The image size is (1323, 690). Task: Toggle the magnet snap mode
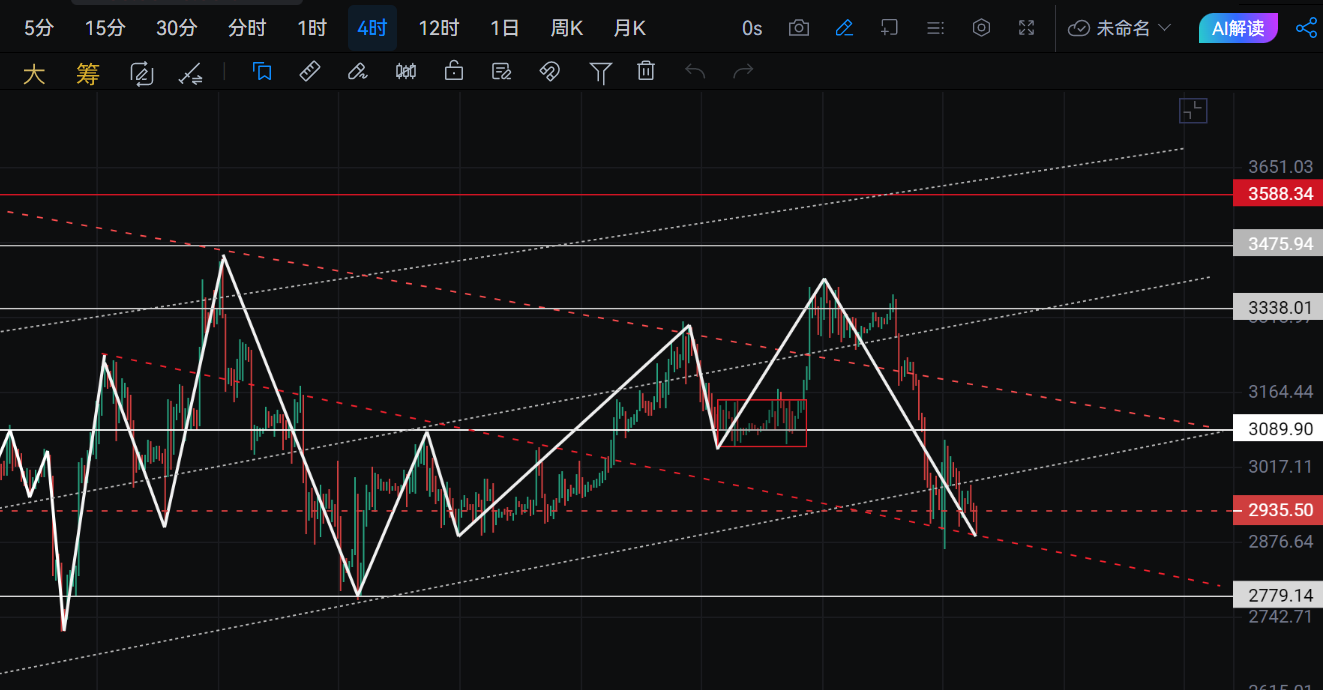tap(549, 71)
